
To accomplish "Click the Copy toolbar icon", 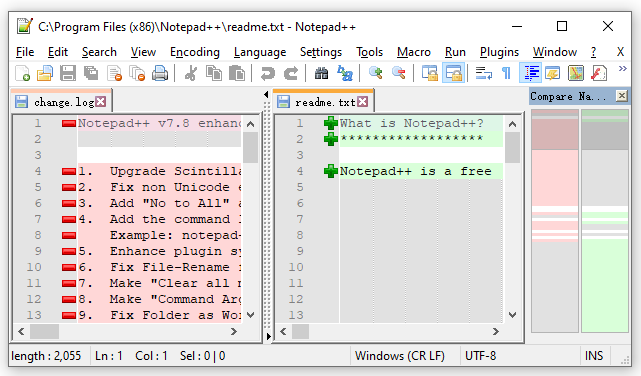I will 213,74.
